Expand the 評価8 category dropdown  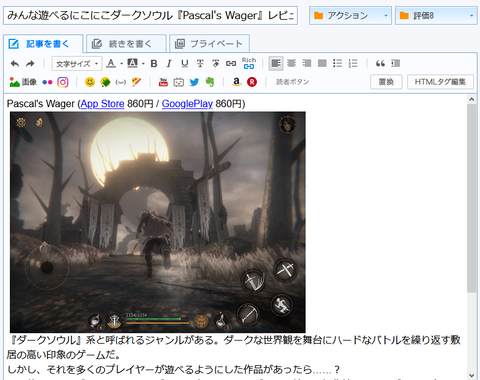tap(436, 15)
